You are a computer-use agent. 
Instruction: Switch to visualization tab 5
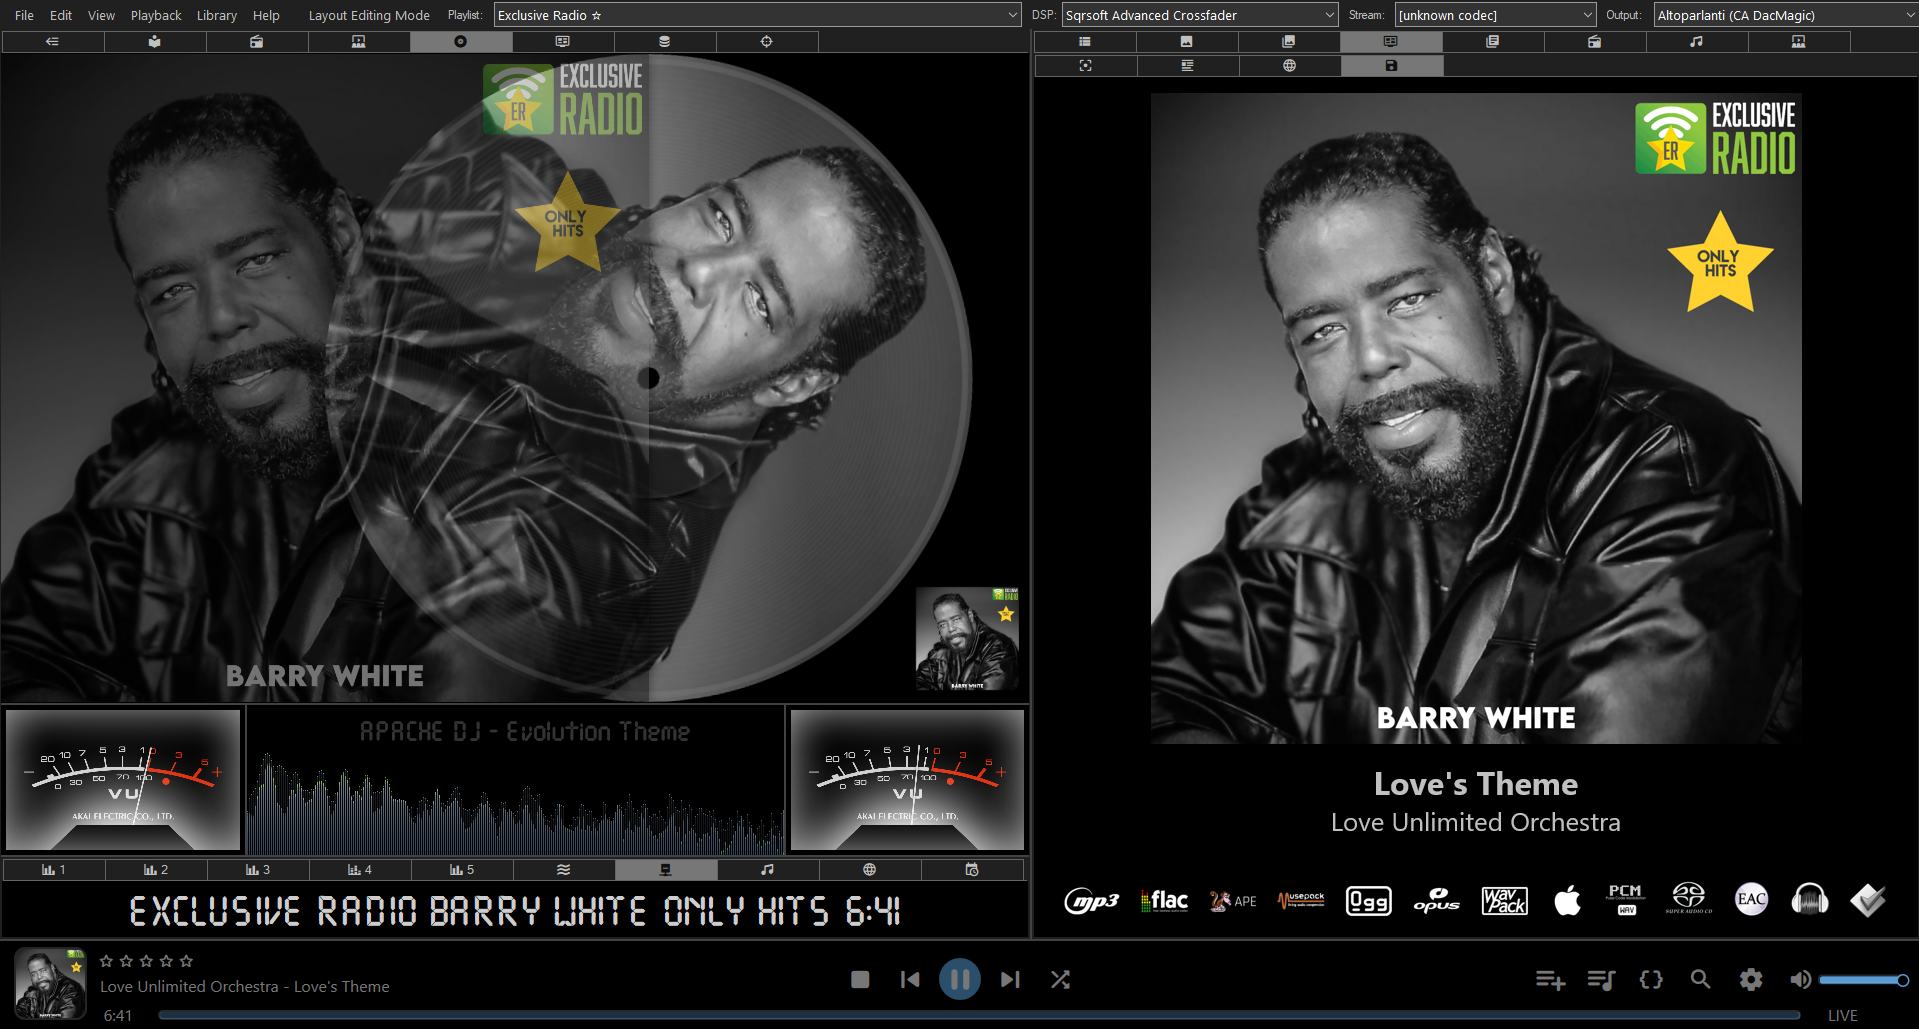462,870
